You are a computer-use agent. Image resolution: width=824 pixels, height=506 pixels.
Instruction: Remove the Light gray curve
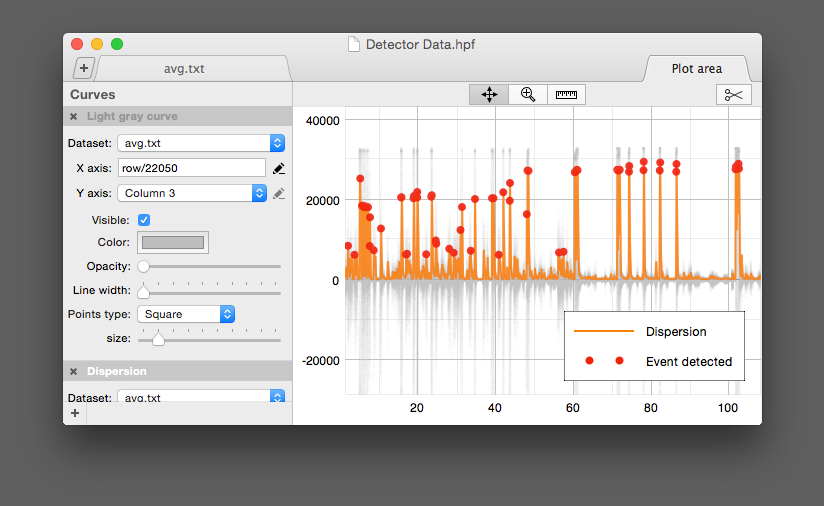(x=74, y=117)
